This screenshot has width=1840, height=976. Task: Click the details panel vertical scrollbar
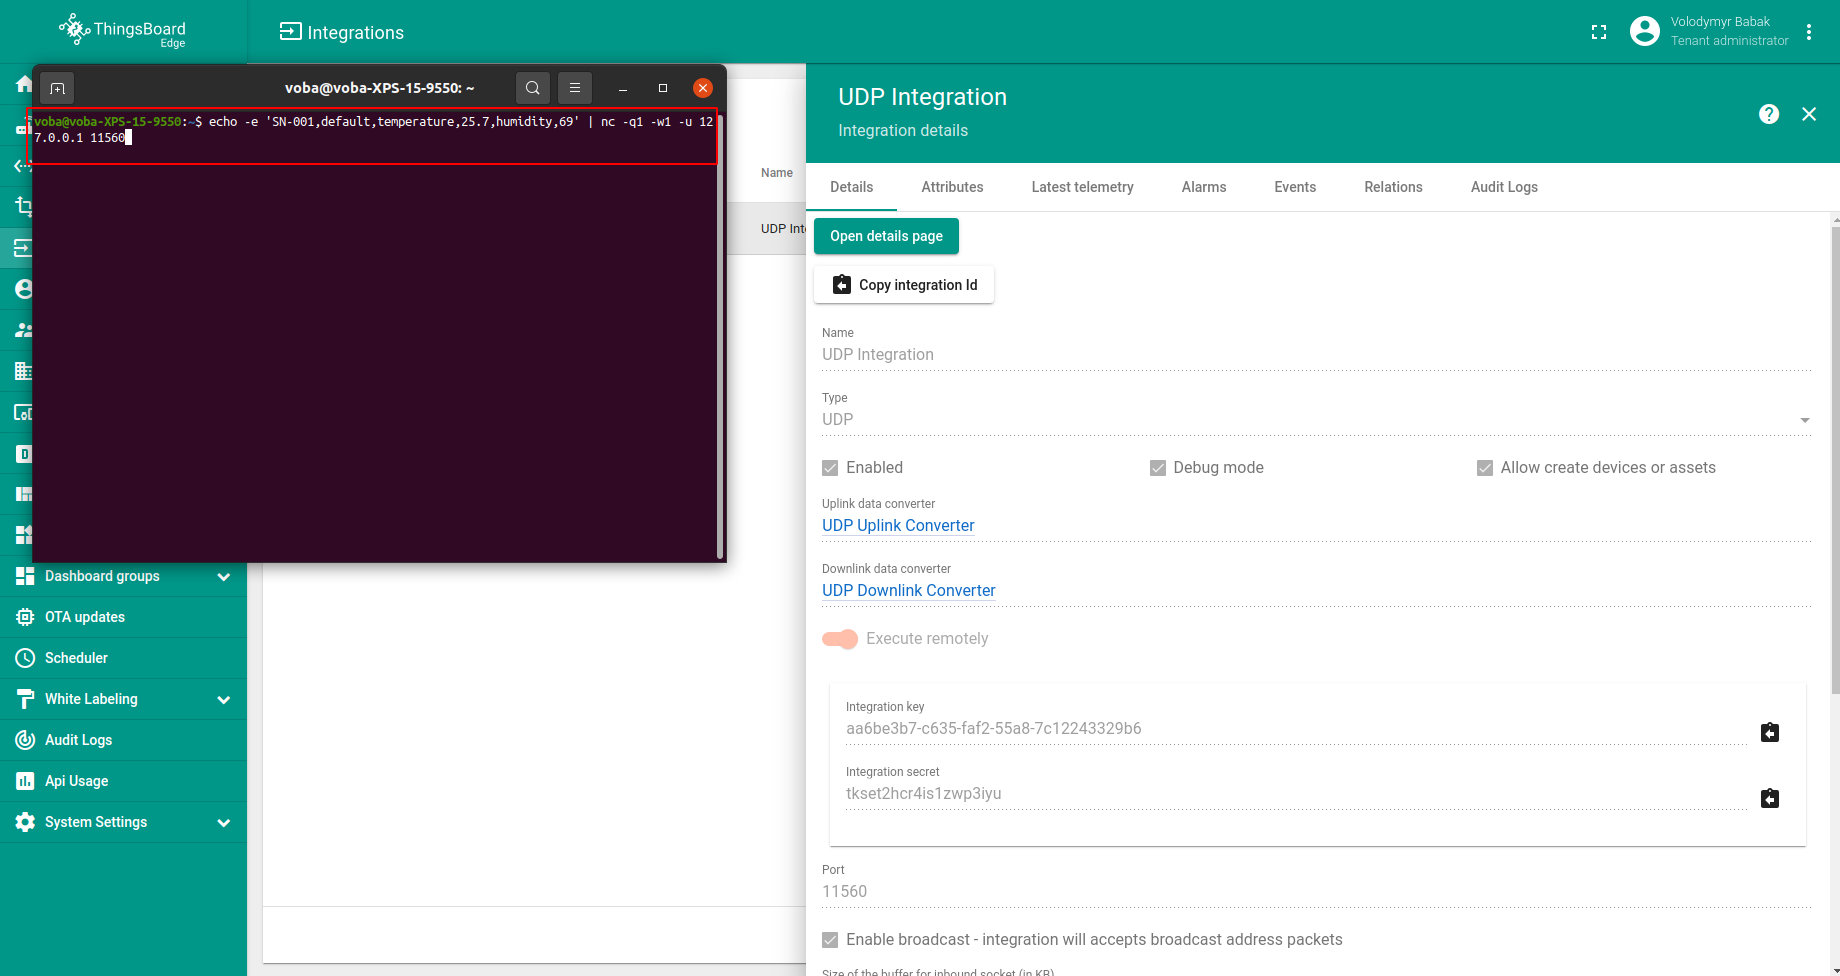(1835, 460)
